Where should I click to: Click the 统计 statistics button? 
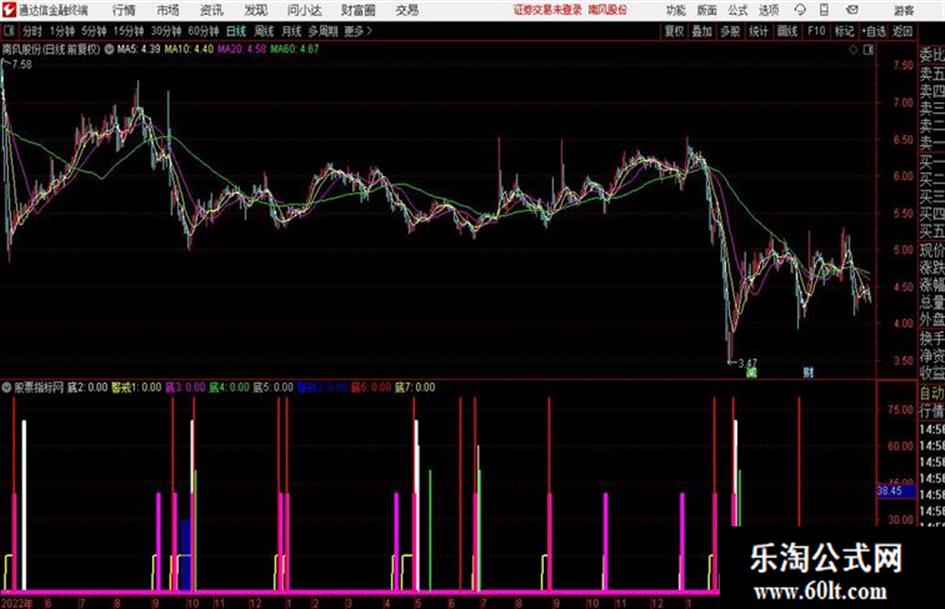pyautogui.click(x=758, y=31)
